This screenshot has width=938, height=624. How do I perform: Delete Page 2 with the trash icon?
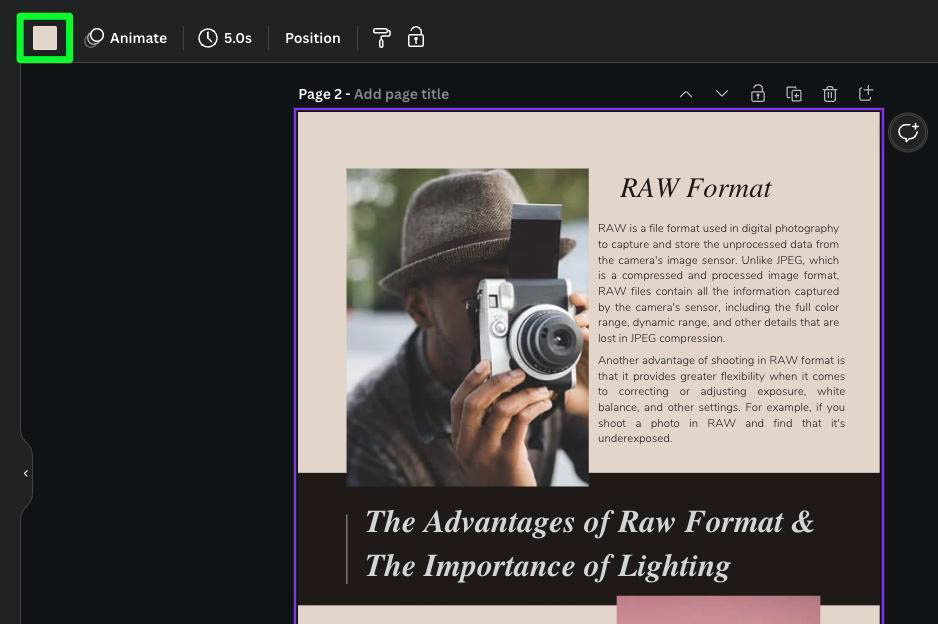(x=830, y=94)
